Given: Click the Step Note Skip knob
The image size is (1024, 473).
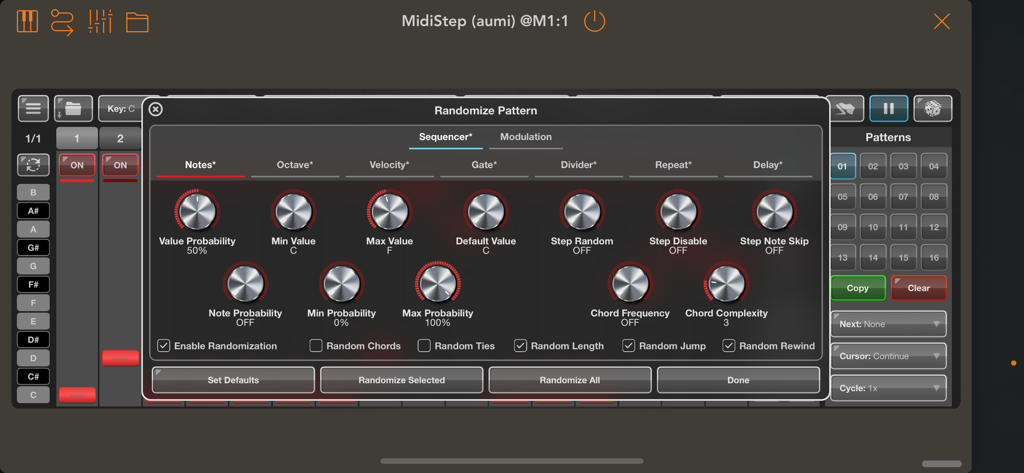Looking at the screenshot, I should 775,212.
